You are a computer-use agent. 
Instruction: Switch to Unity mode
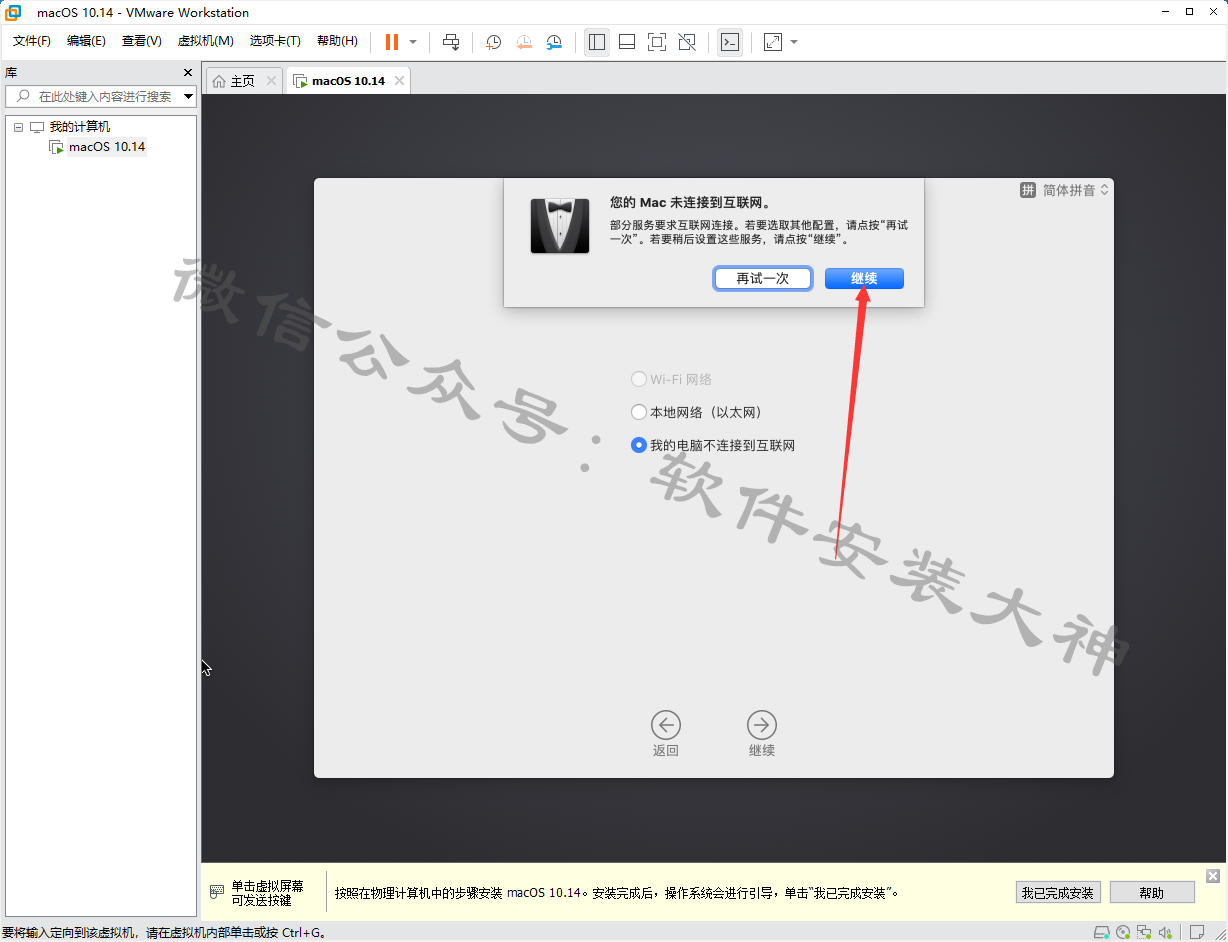click(687, 42)
